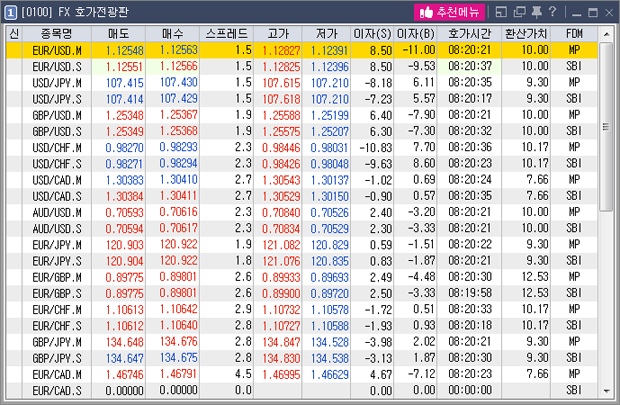Click the 저가 column header
This screenshot has height=405, width=620.
pos(326,34)
